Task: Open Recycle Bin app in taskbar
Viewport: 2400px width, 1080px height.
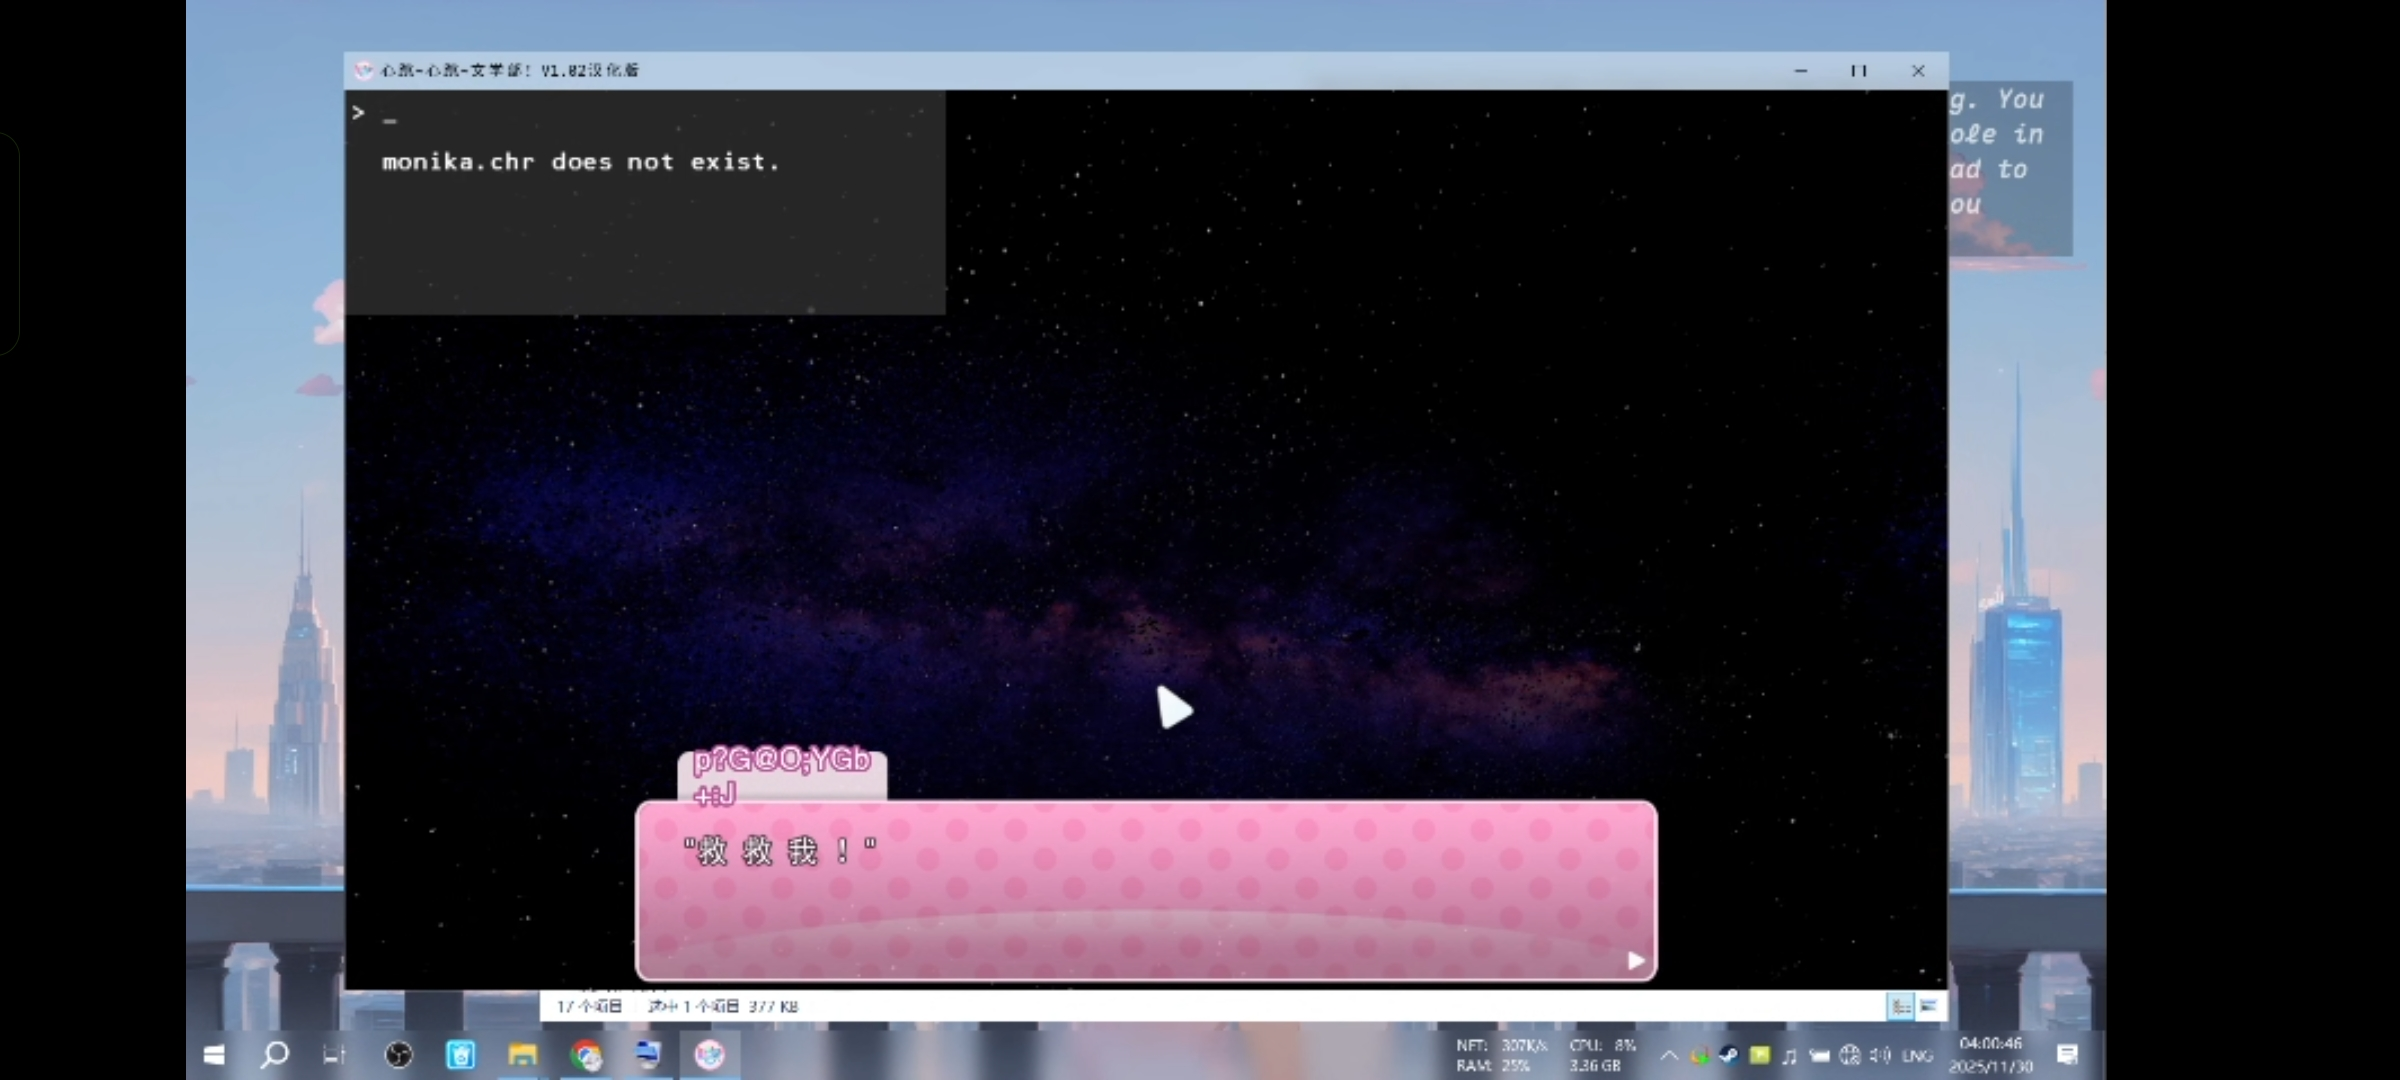Action: point(460,1055)
